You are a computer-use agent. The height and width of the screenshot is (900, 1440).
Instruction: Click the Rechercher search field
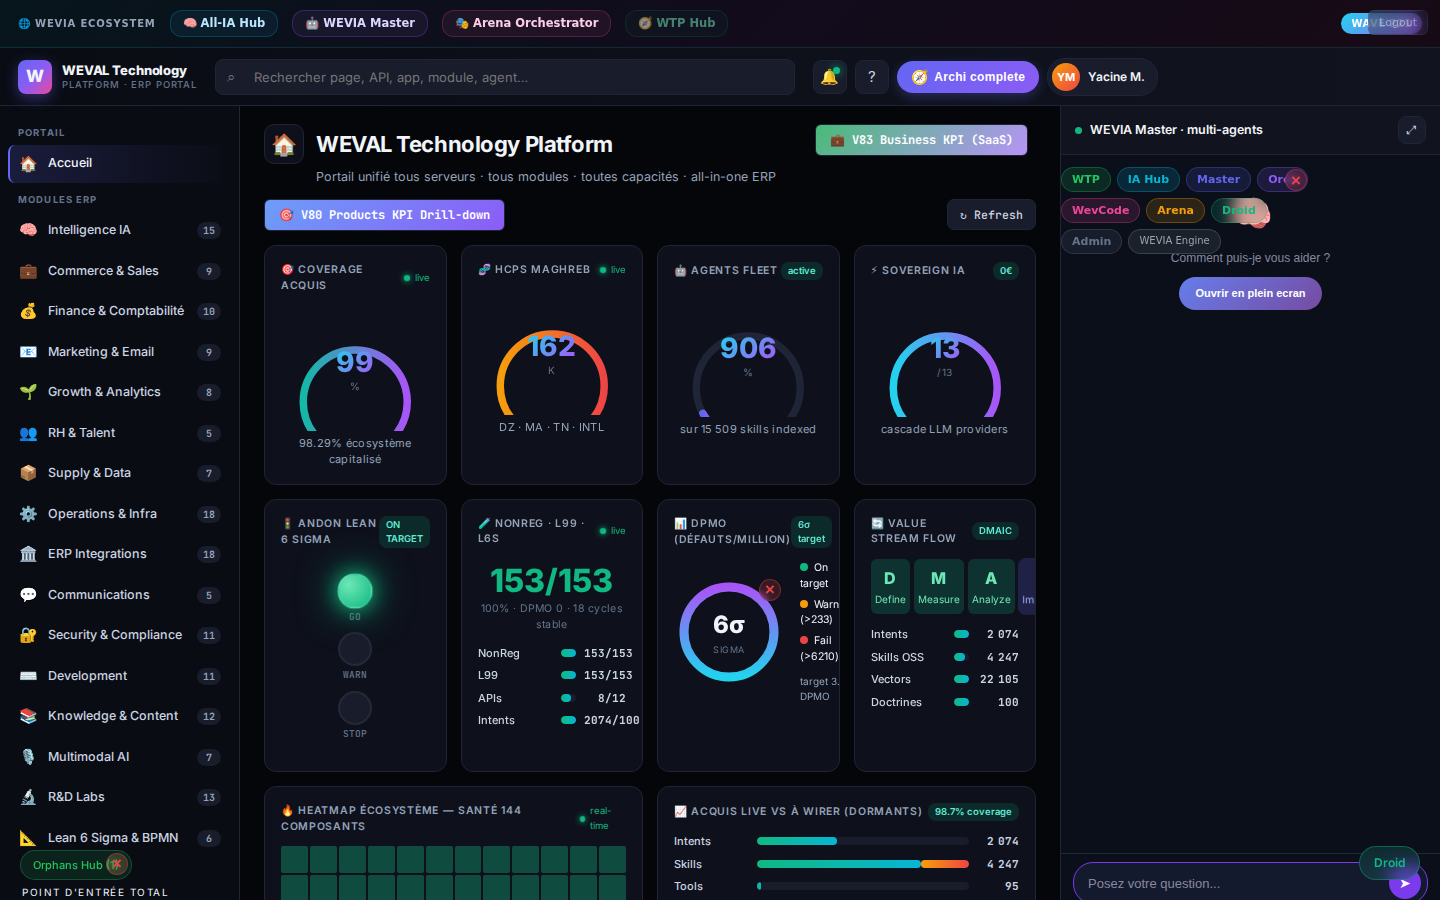pos(504,77)
